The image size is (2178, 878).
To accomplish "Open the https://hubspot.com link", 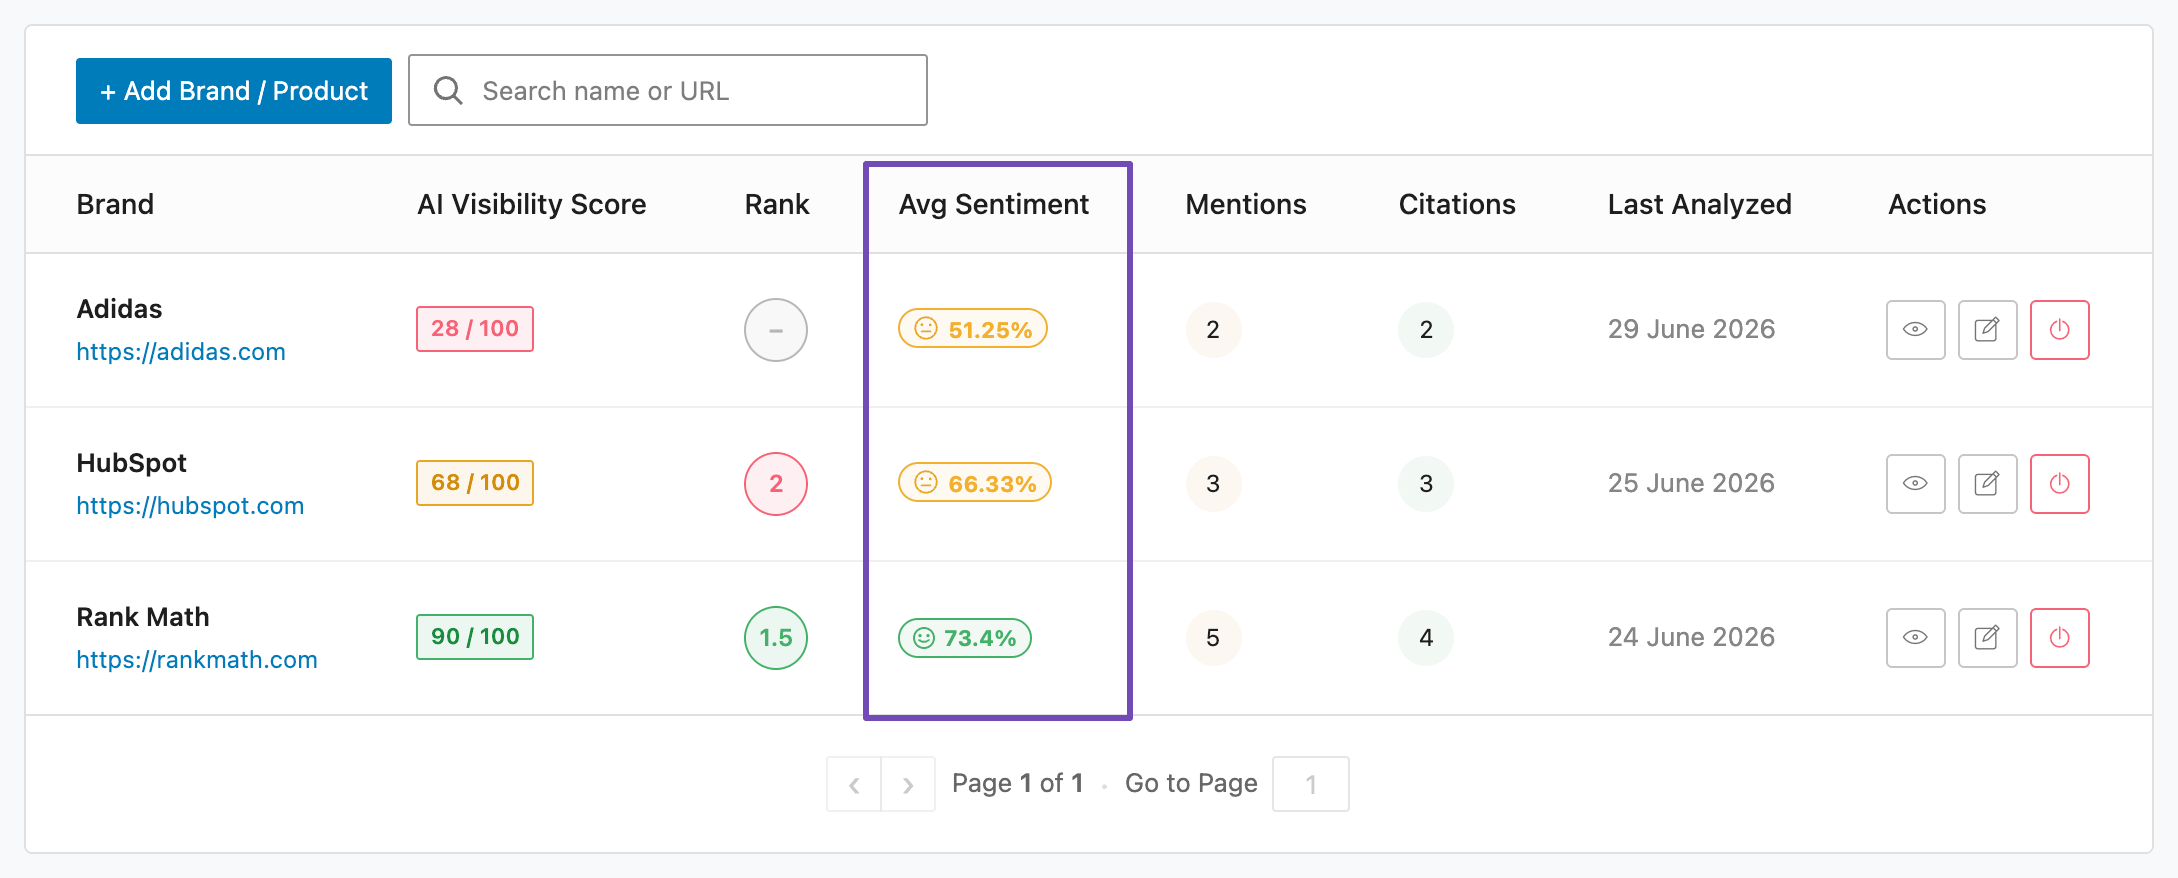I will click(190, 506).
